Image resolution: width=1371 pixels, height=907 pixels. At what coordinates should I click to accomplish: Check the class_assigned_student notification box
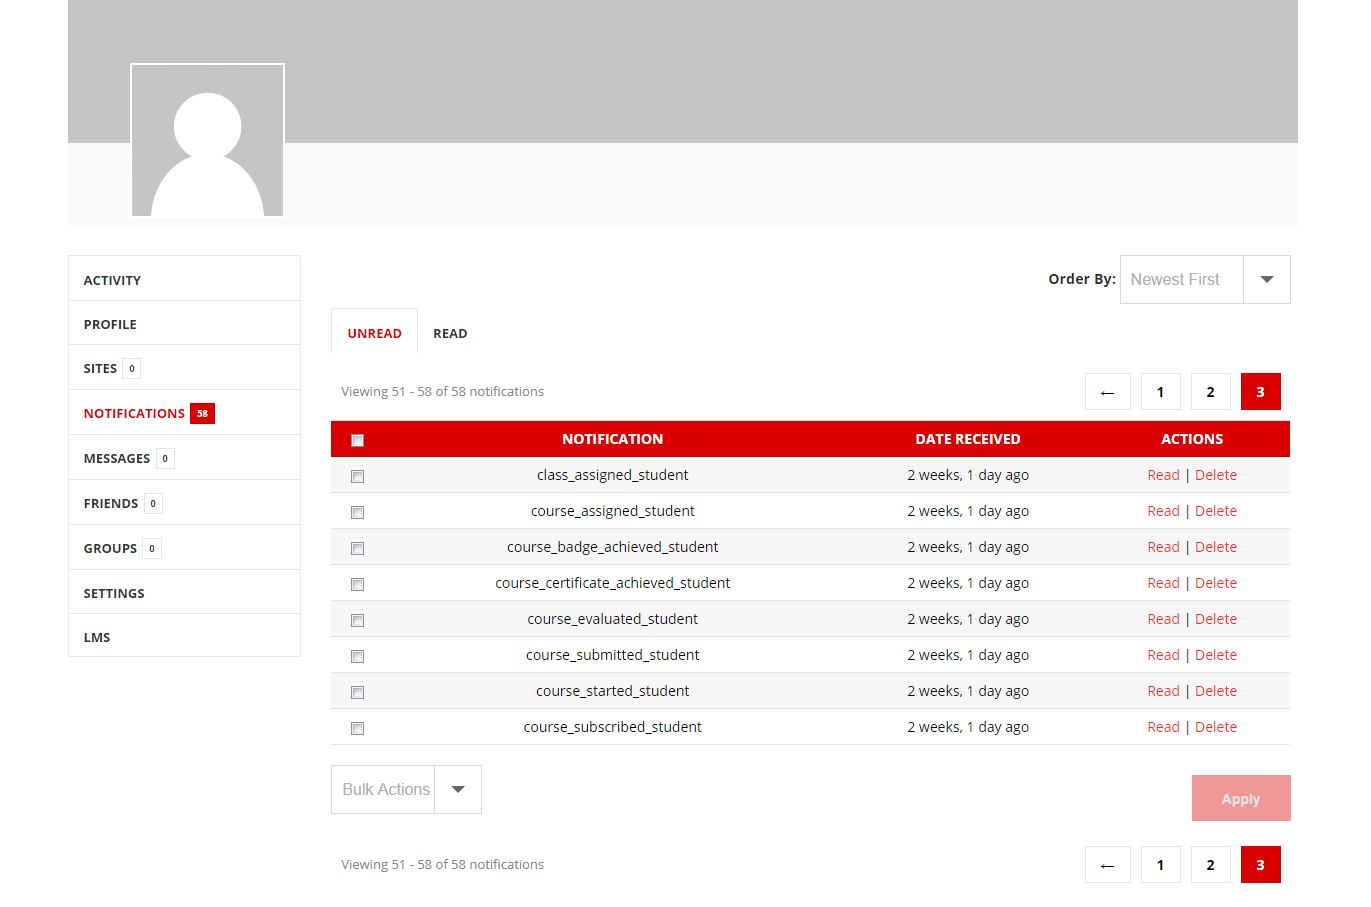coord(357,476)
